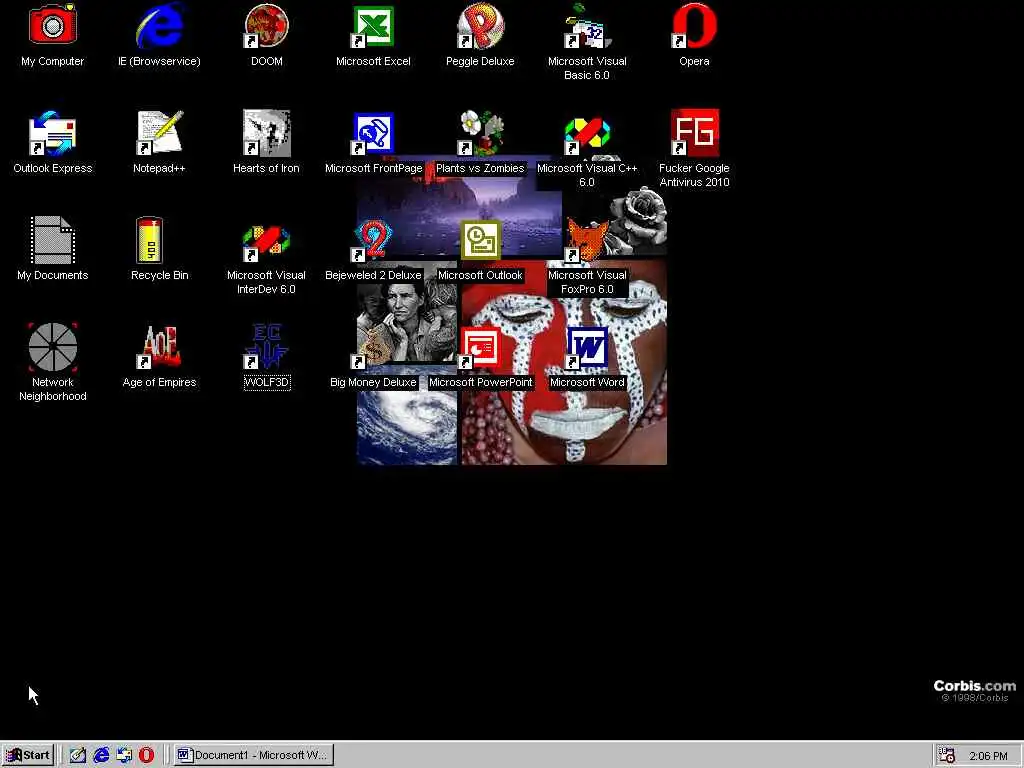1024x768 pixels.
Task: Open the Start menu button
Action: click(x=27, y=755)
